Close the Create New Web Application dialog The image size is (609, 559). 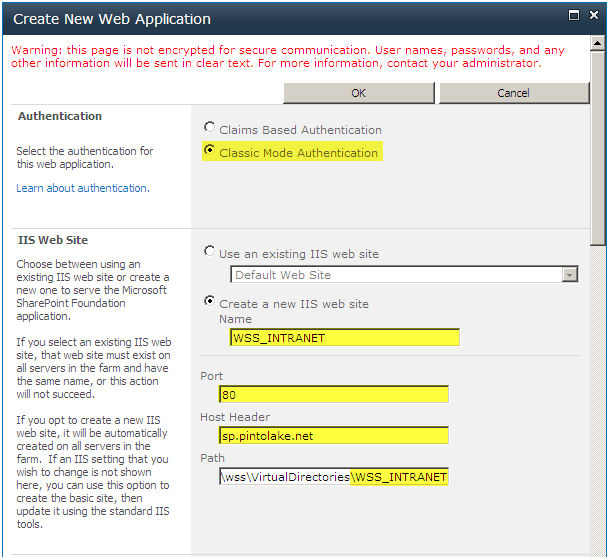coord(594,16)
